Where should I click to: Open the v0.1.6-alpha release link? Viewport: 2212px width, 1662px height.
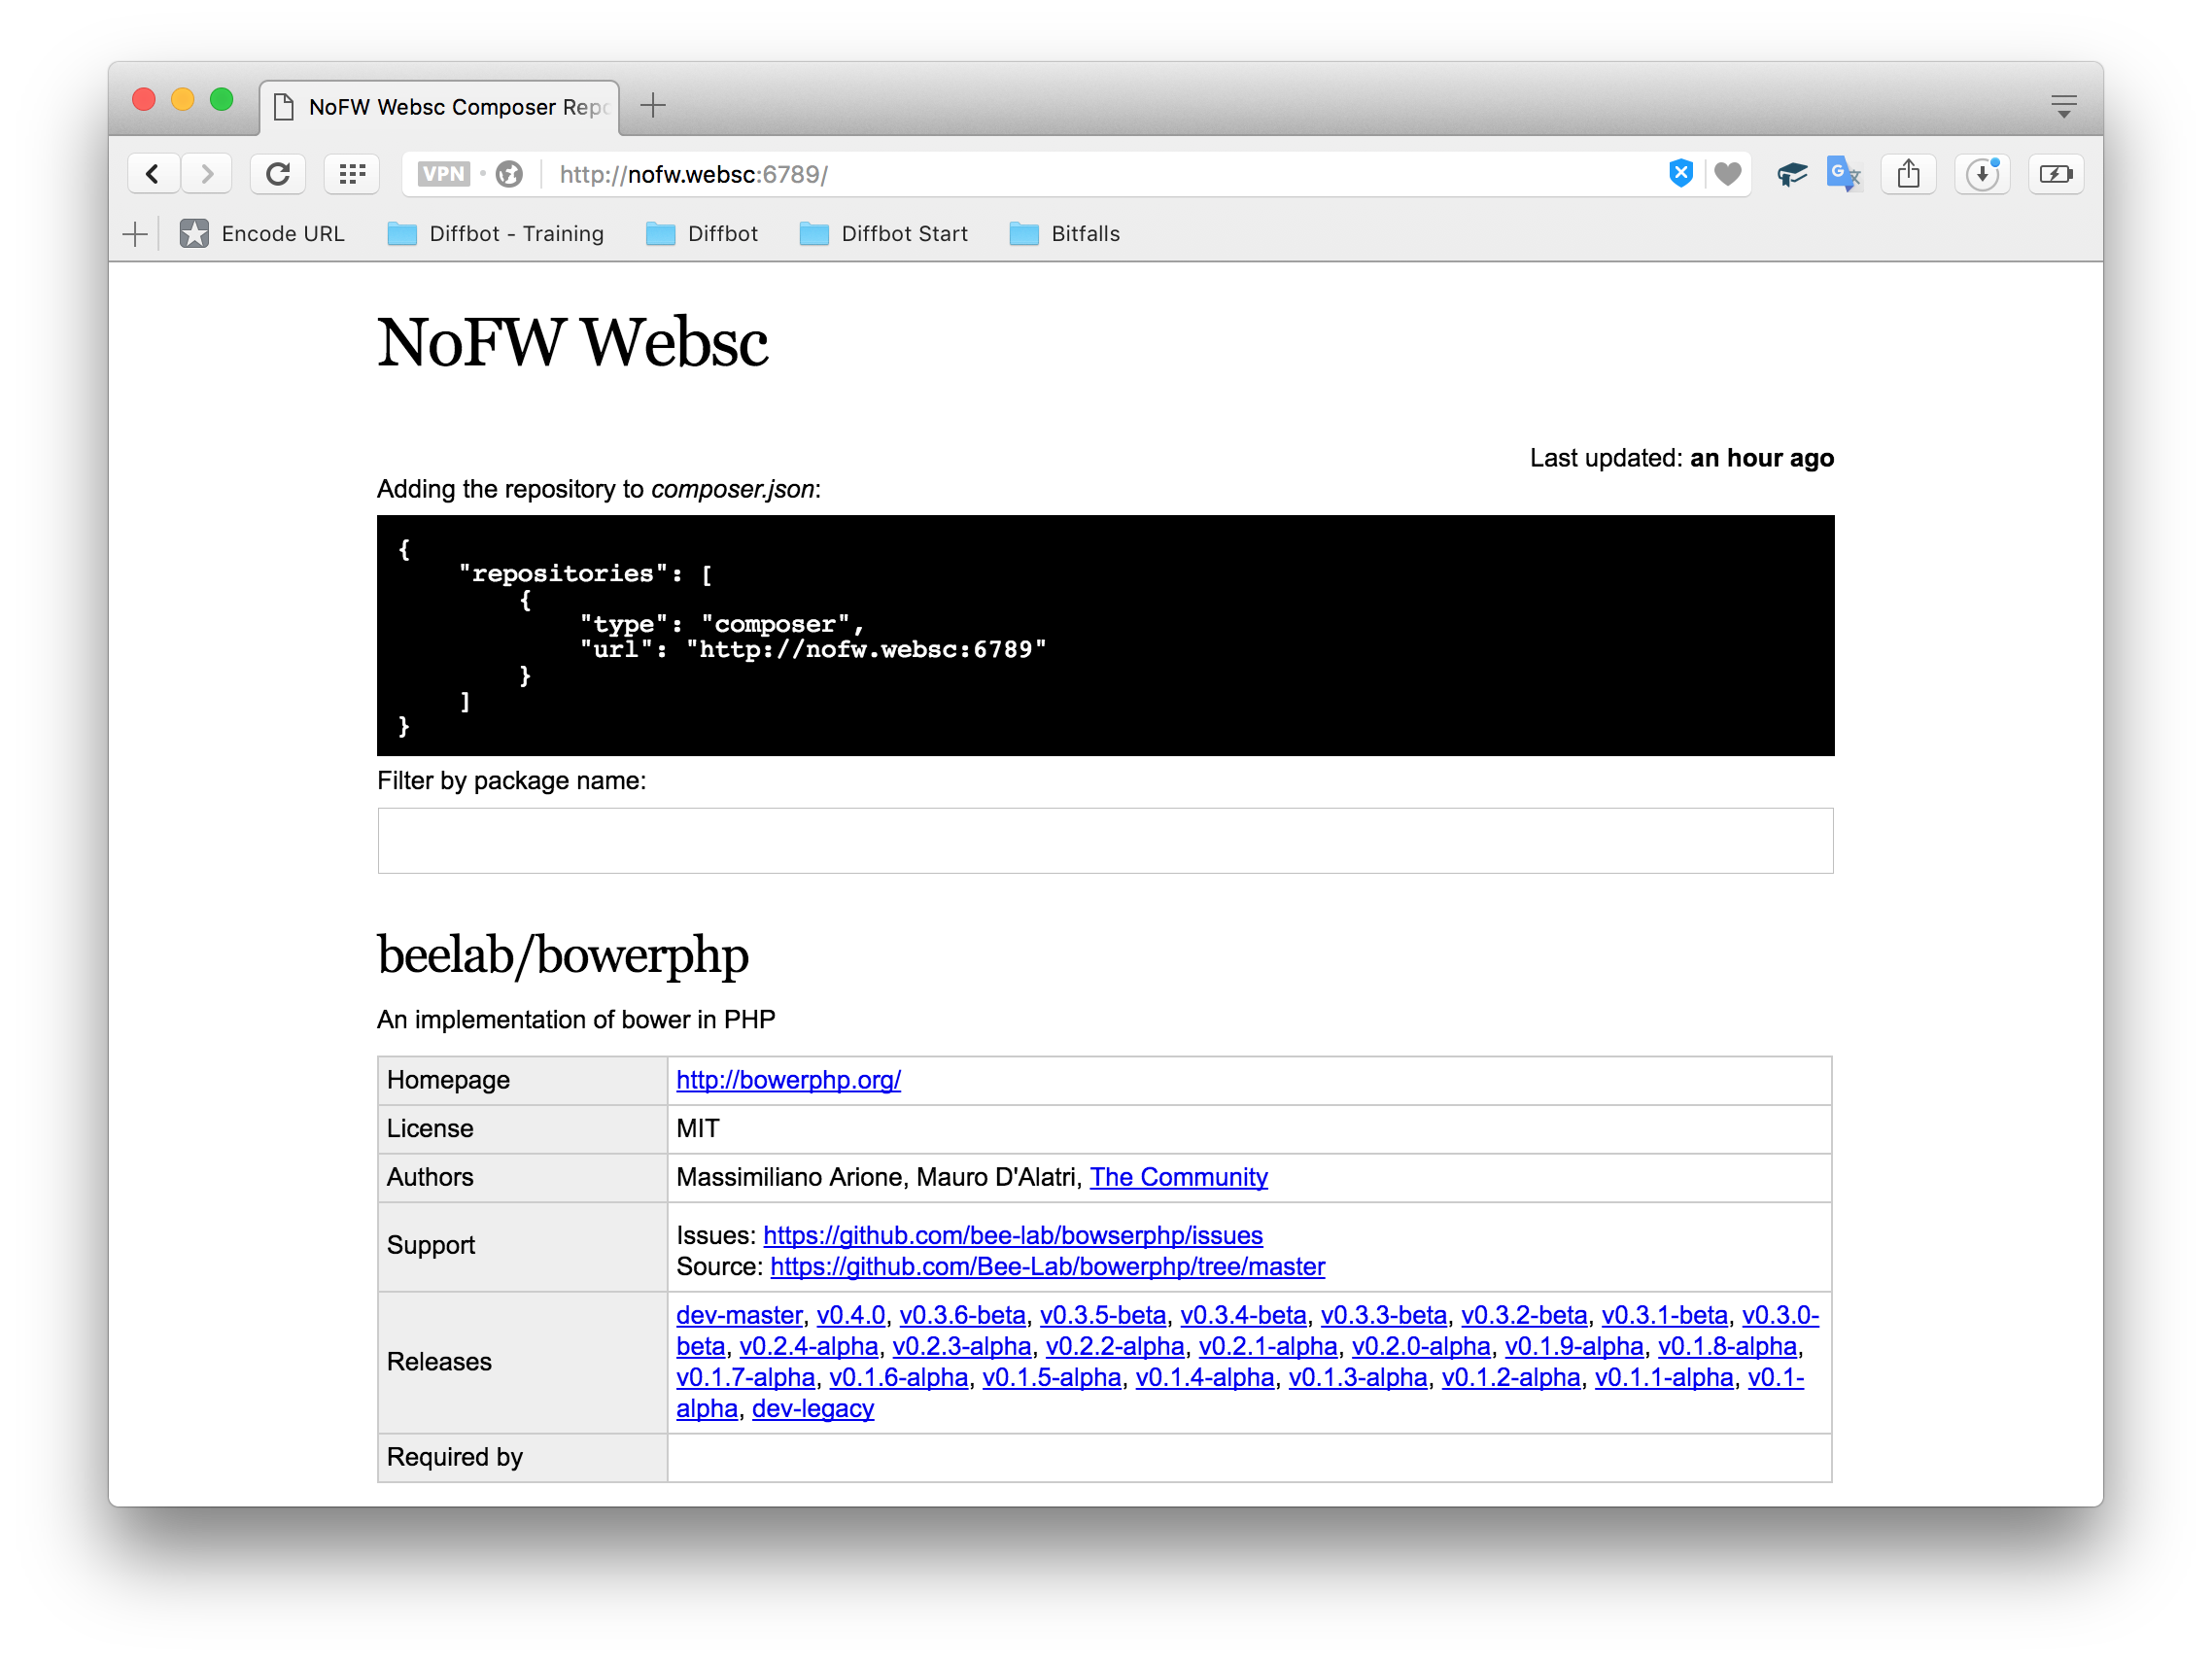tap(899, 1377)
